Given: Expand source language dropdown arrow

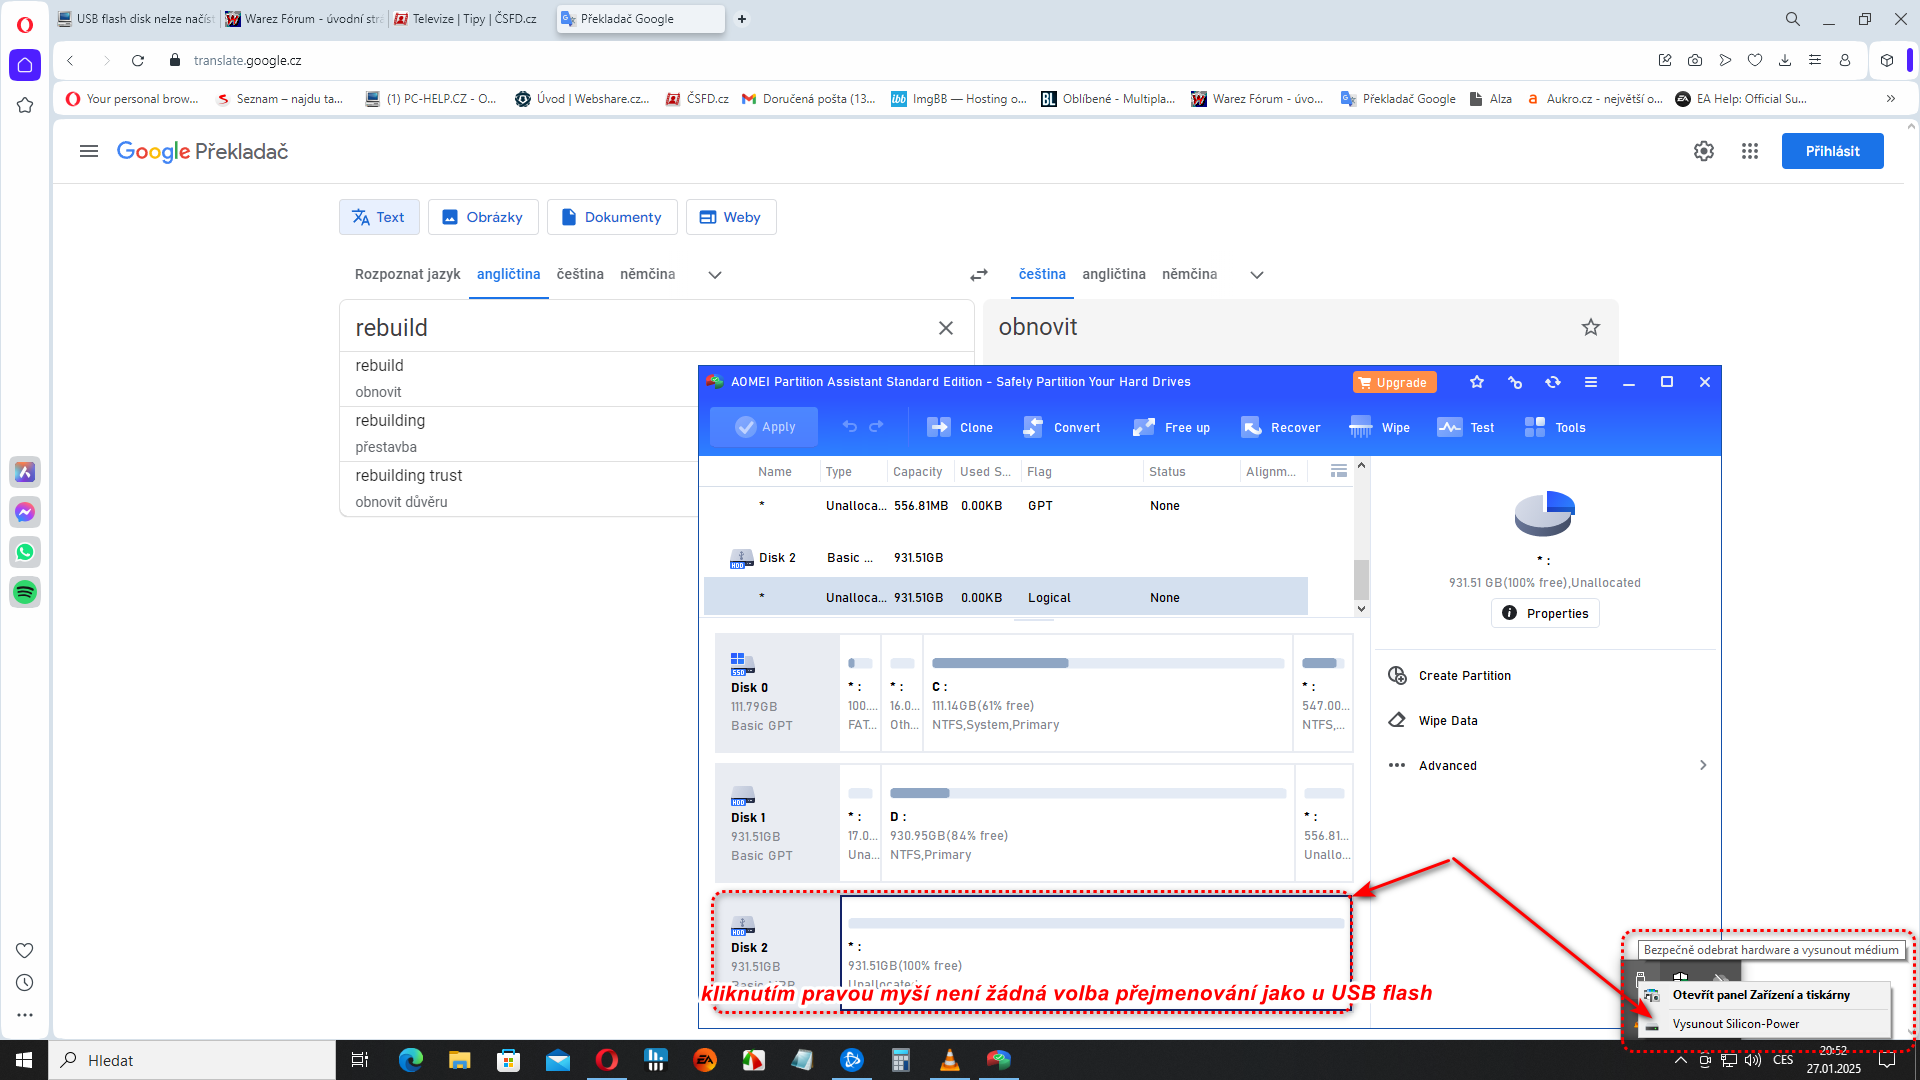Looking at the screenshot, I should pyautogui.click(x=714, y=275).
